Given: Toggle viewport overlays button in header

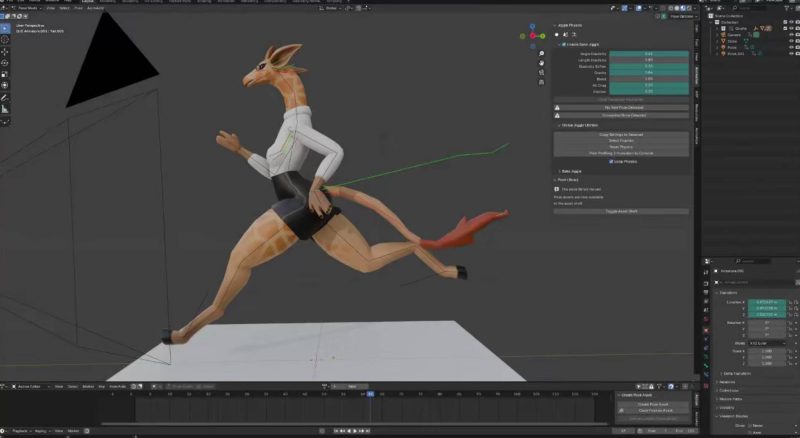Looking at the screenshot, I should click(x=639, y=8).
